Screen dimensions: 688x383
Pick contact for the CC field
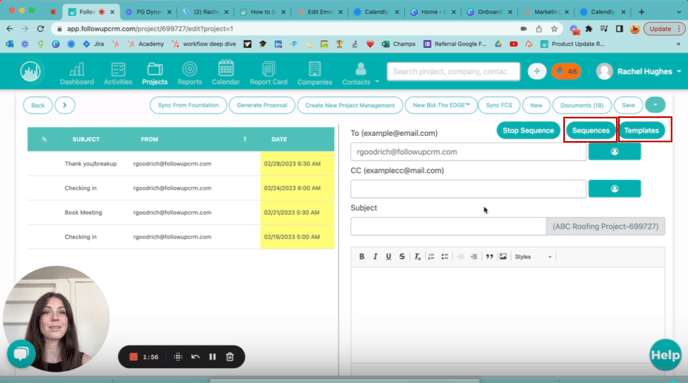(614, 189)
